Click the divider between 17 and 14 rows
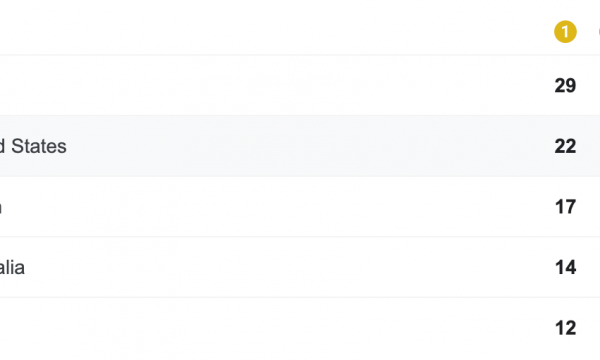 300,237
